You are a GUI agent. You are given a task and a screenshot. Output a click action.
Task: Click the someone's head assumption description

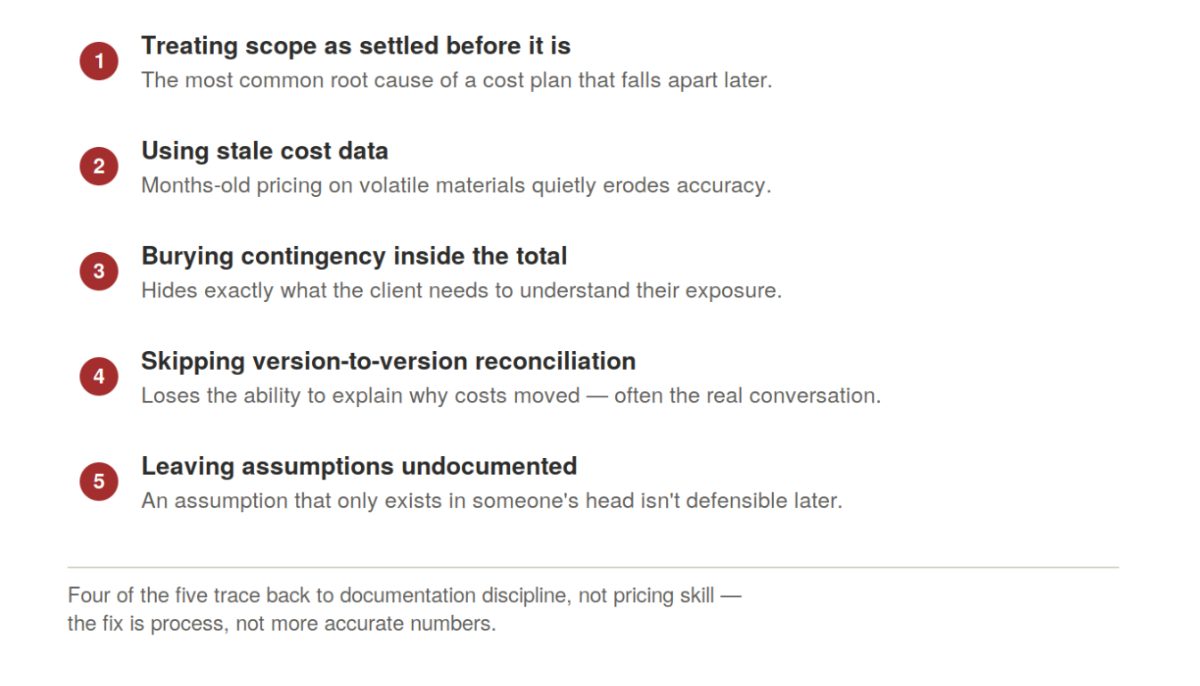[492, 501]
